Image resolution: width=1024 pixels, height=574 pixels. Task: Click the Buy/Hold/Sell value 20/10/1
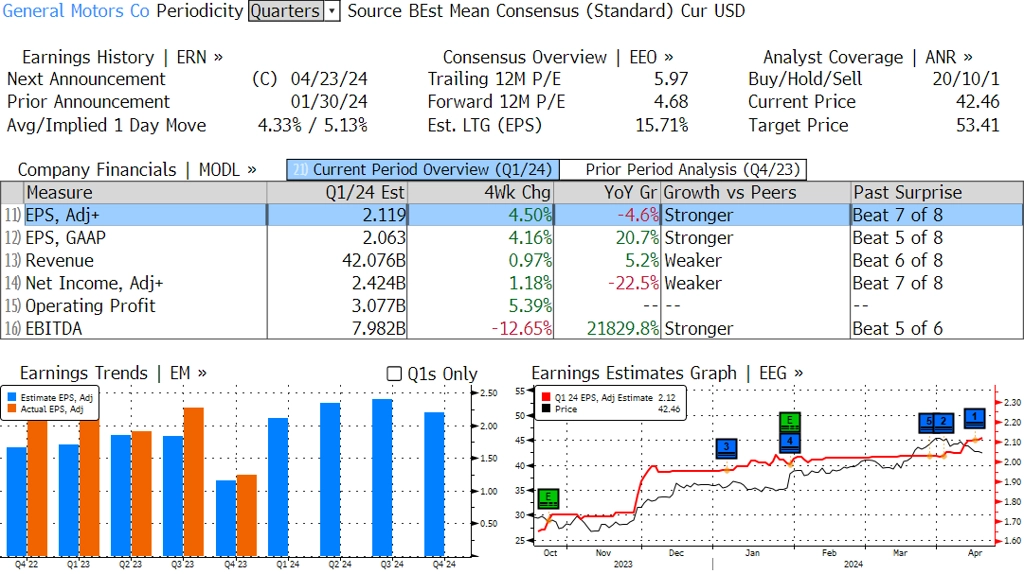(x=966, y=79)
